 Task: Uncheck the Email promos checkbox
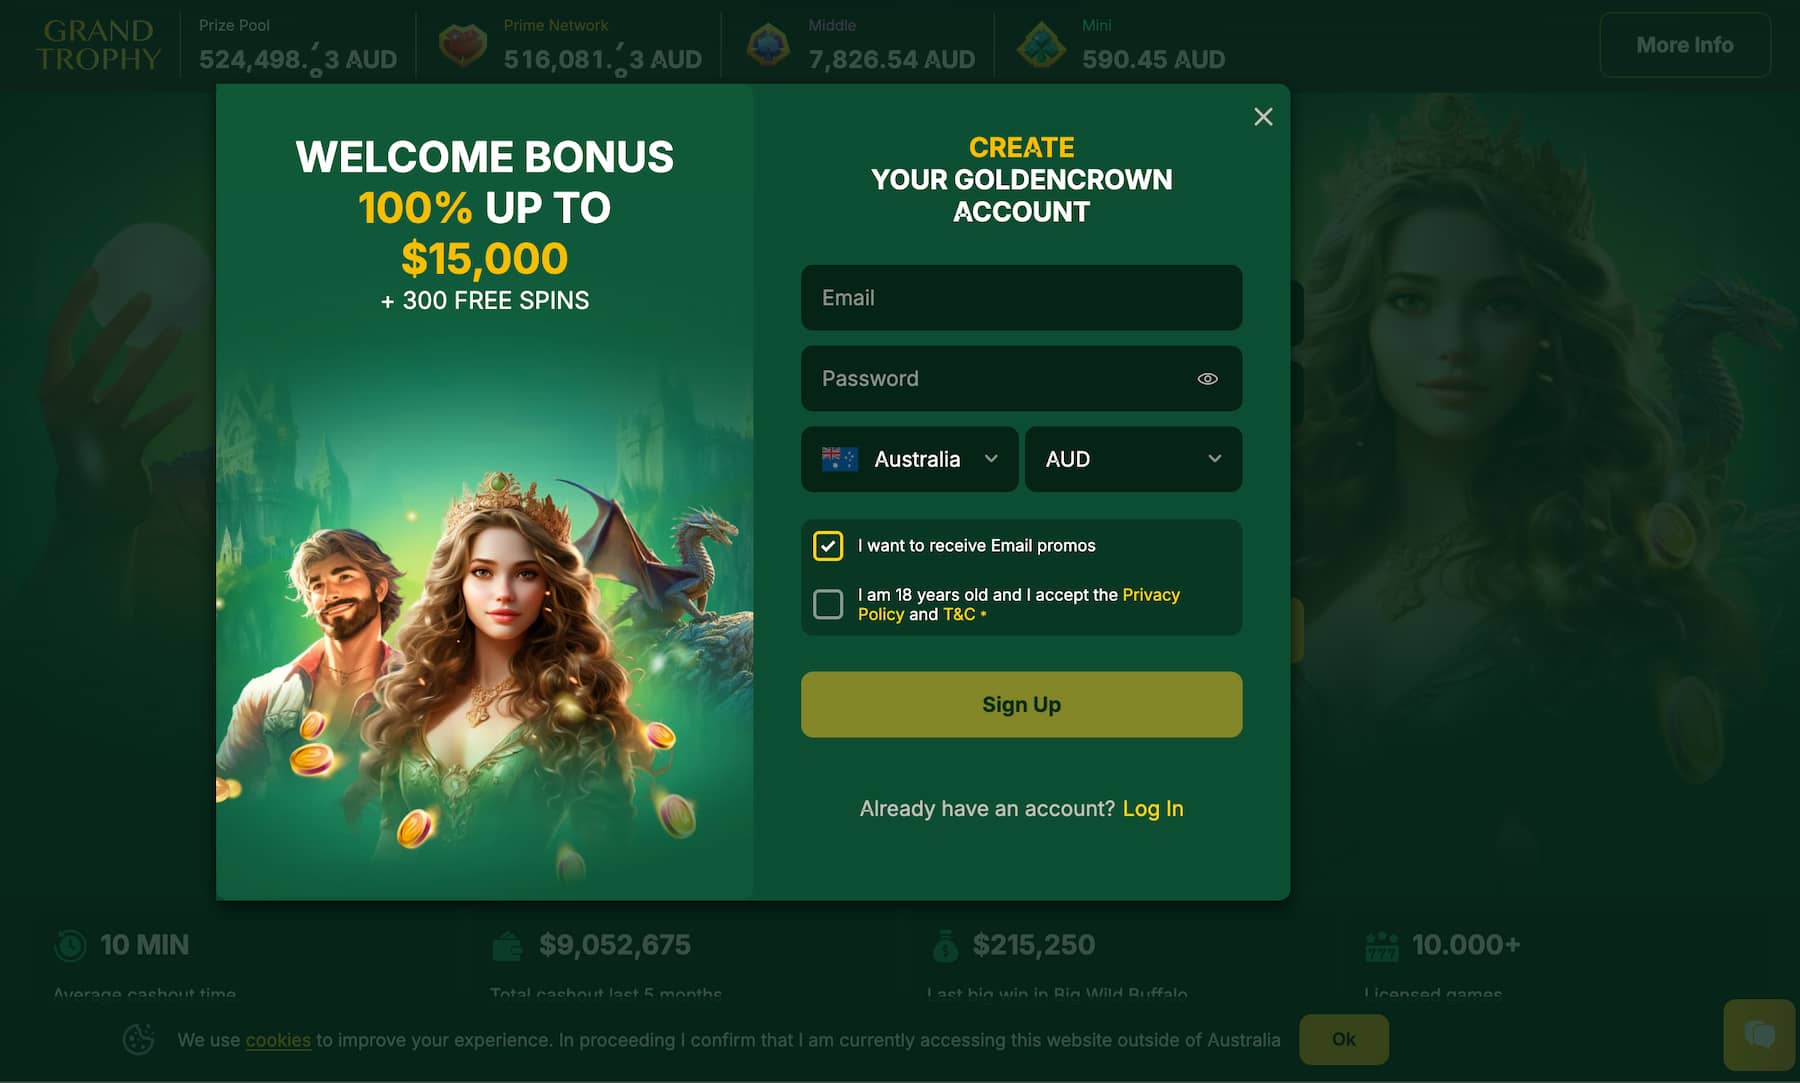pos(828,546)
